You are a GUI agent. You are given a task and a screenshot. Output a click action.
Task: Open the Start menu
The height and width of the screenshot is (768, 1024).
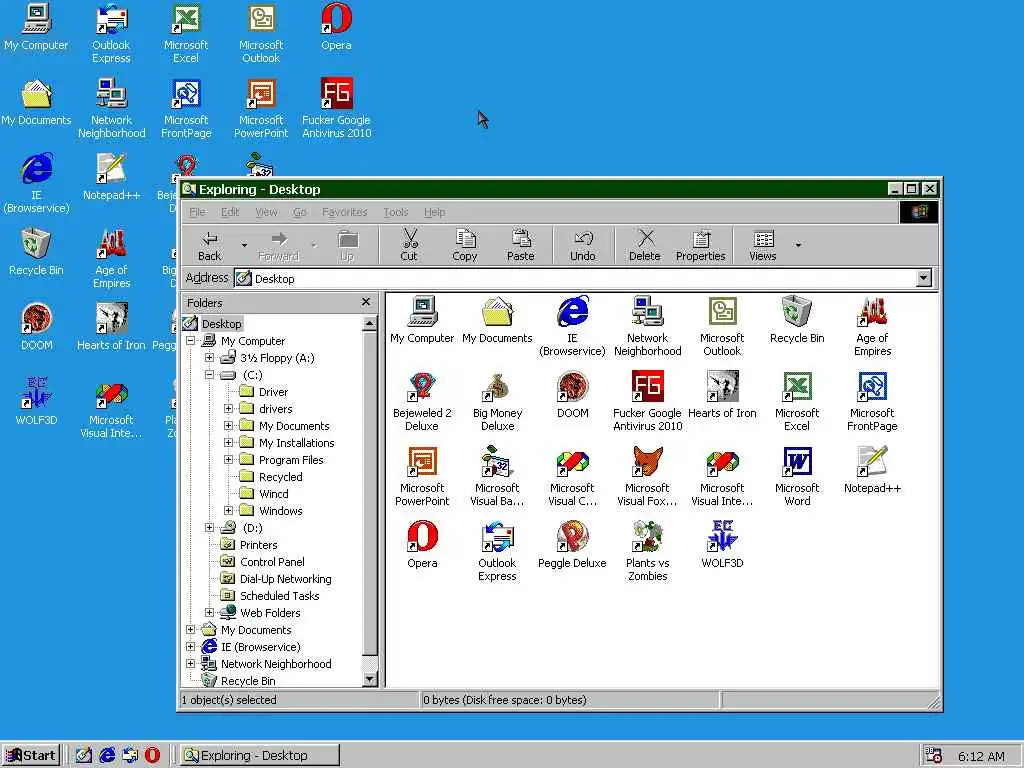[31, 756]
